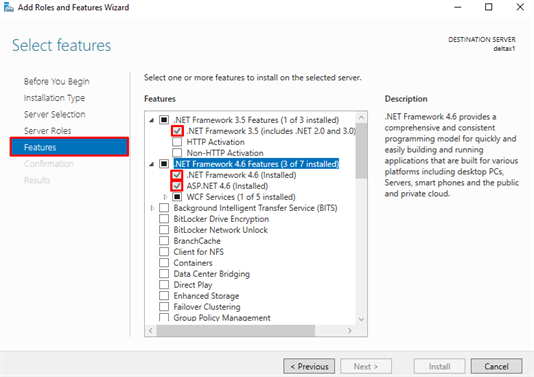Expand the WCF Services node
Viewport: 534px width, 377px height.
[165, 197]
